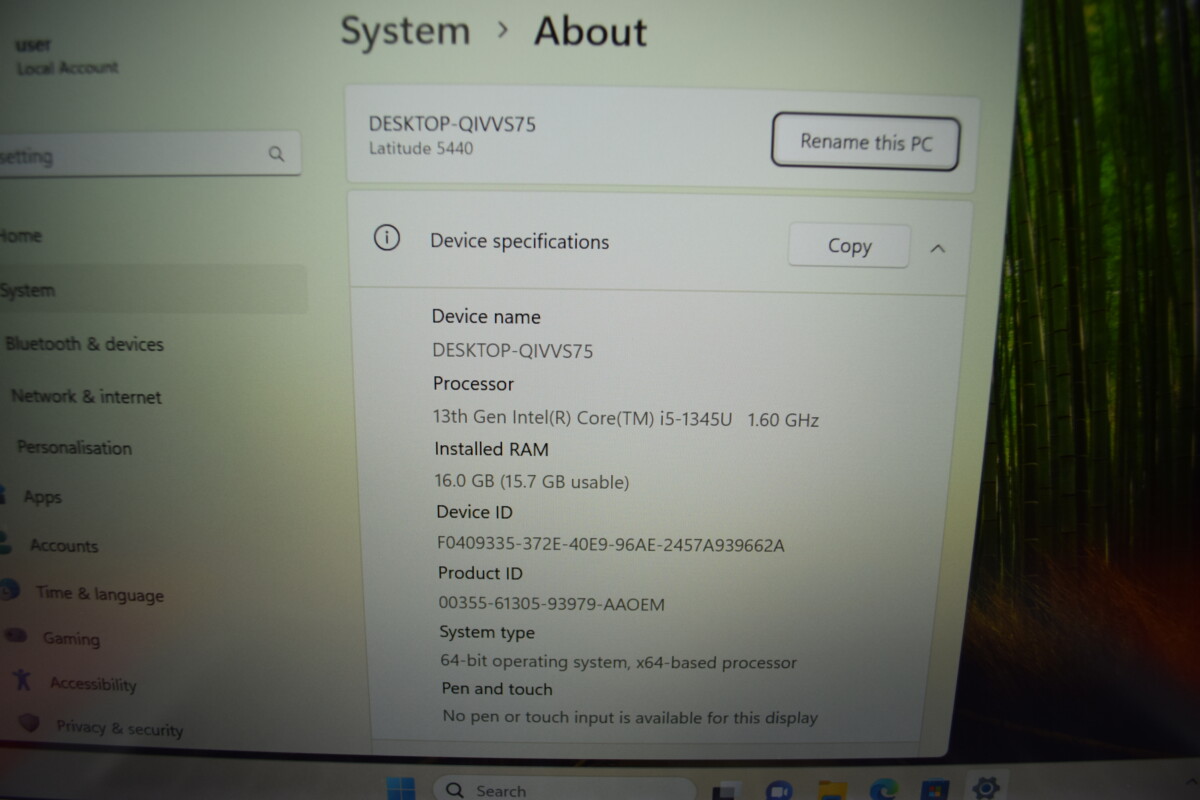
Task: Click the magnifier icon in settings search
Action: pos(277,154)
